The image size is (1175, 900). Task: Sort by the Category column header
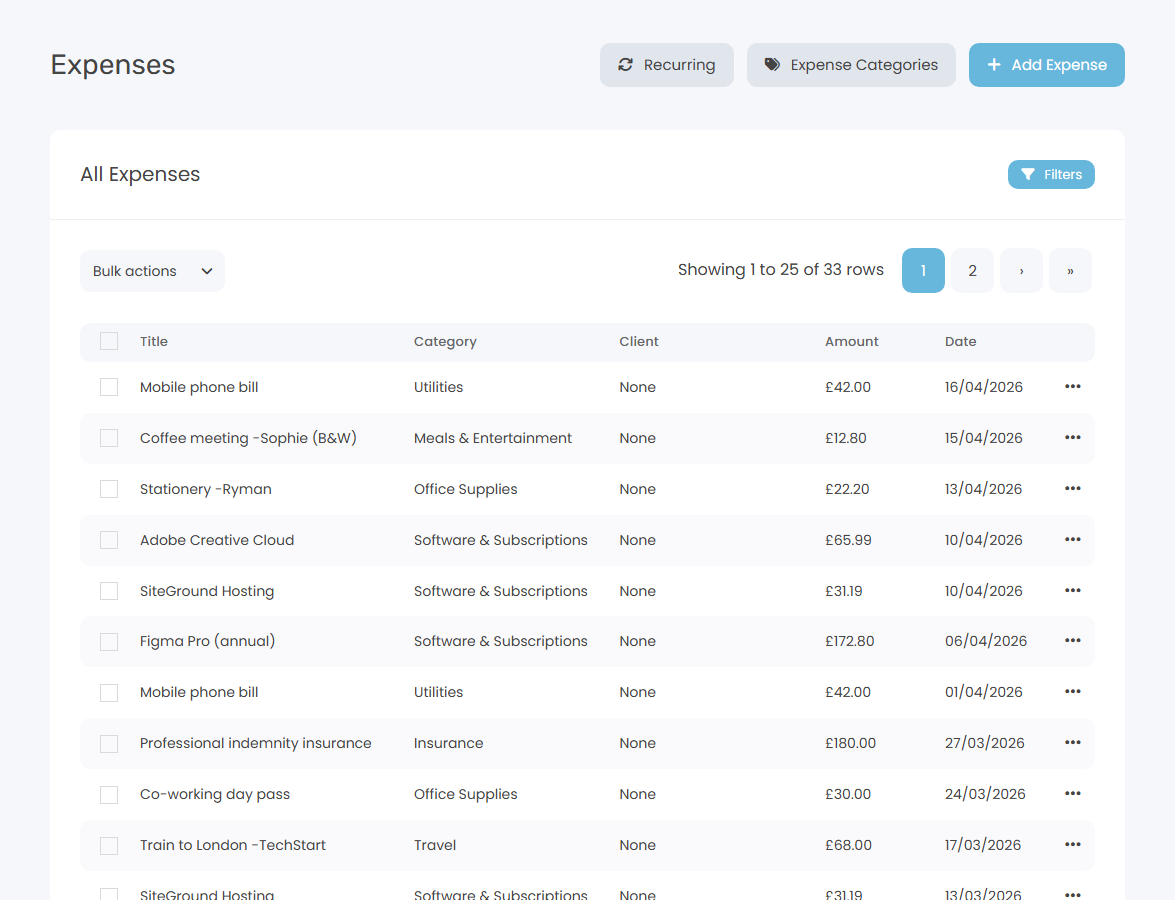point(445,341)
